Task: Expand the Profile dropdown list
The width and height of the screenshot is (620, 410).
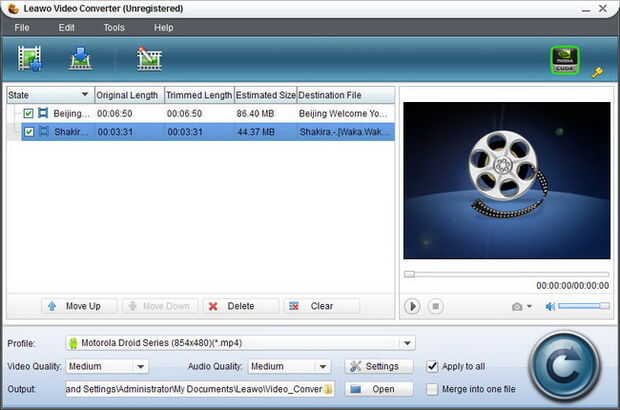Action: click(407, 343)
